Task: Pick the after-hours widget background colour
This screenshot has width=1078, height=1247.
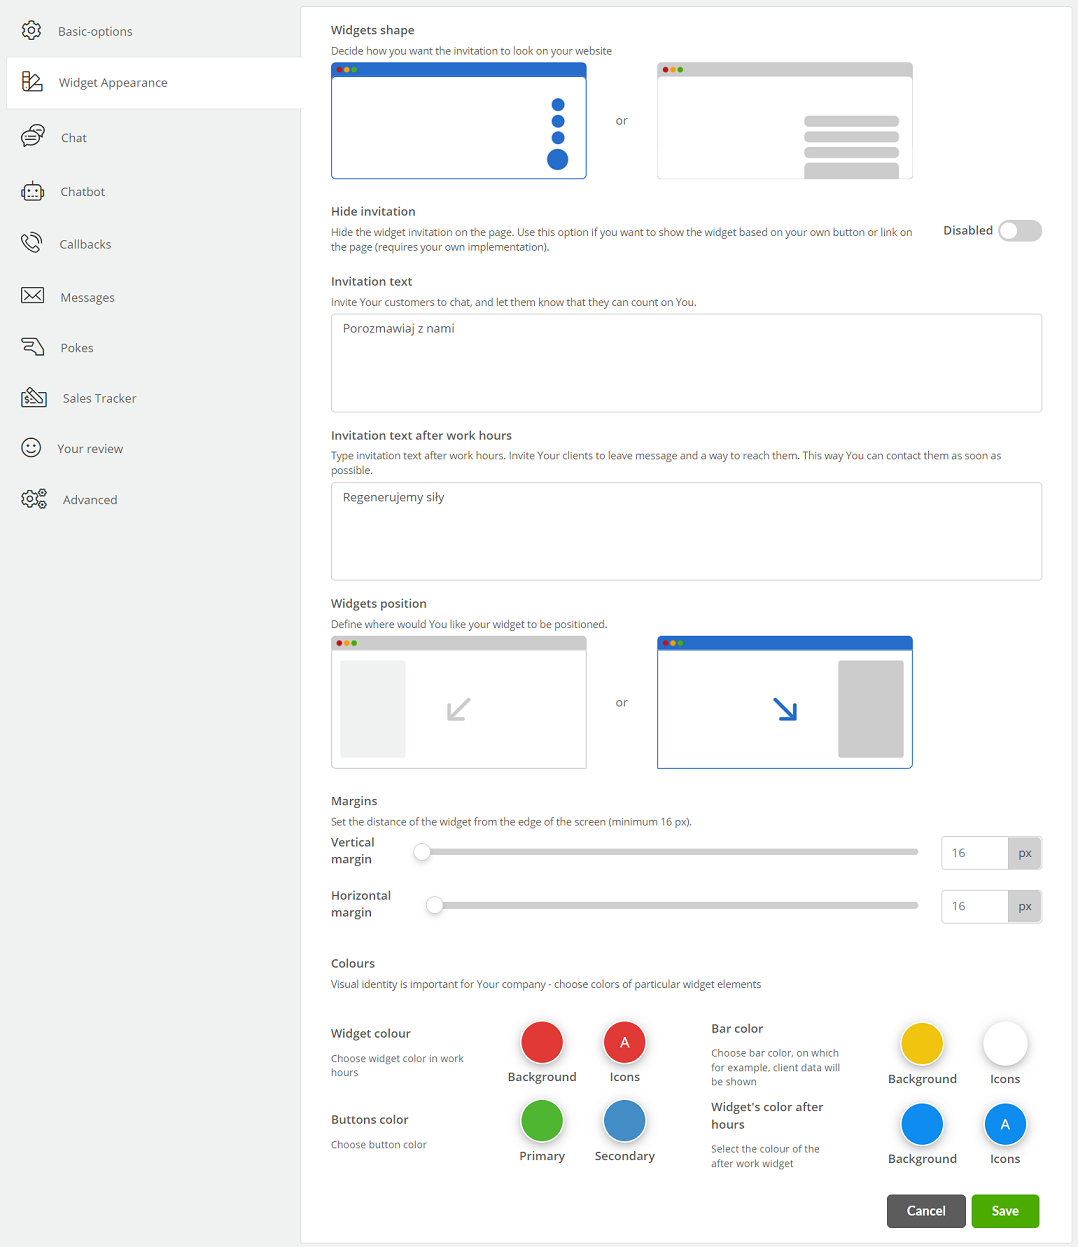Action: point(922,1124)
